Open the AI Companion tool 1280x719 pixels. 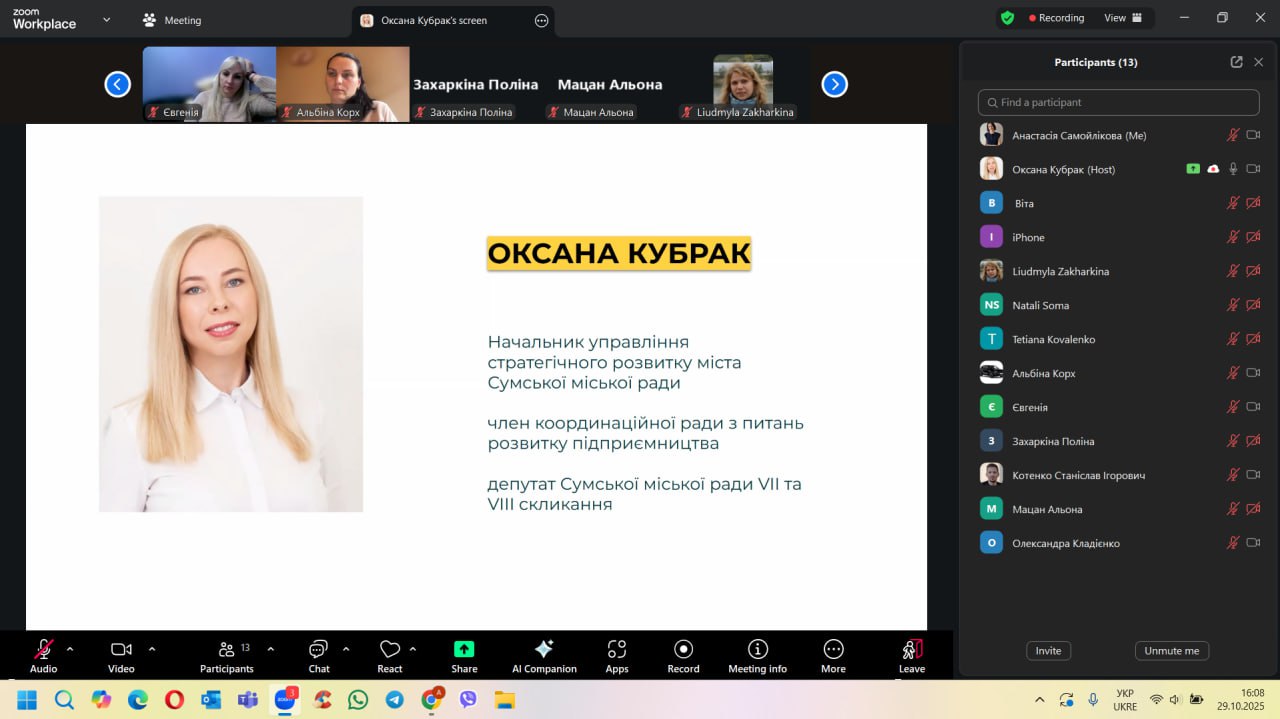(544, 655)
